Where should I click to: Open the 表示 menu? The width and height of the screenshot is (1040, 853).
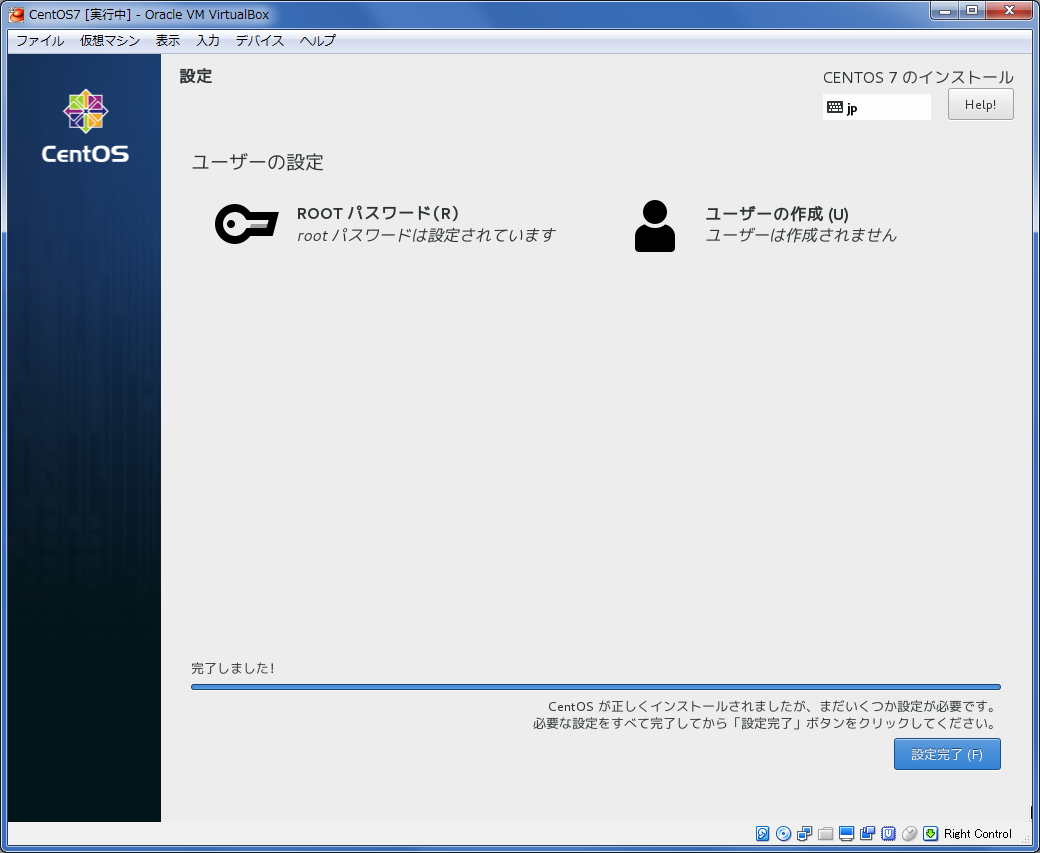click(168, 41)
